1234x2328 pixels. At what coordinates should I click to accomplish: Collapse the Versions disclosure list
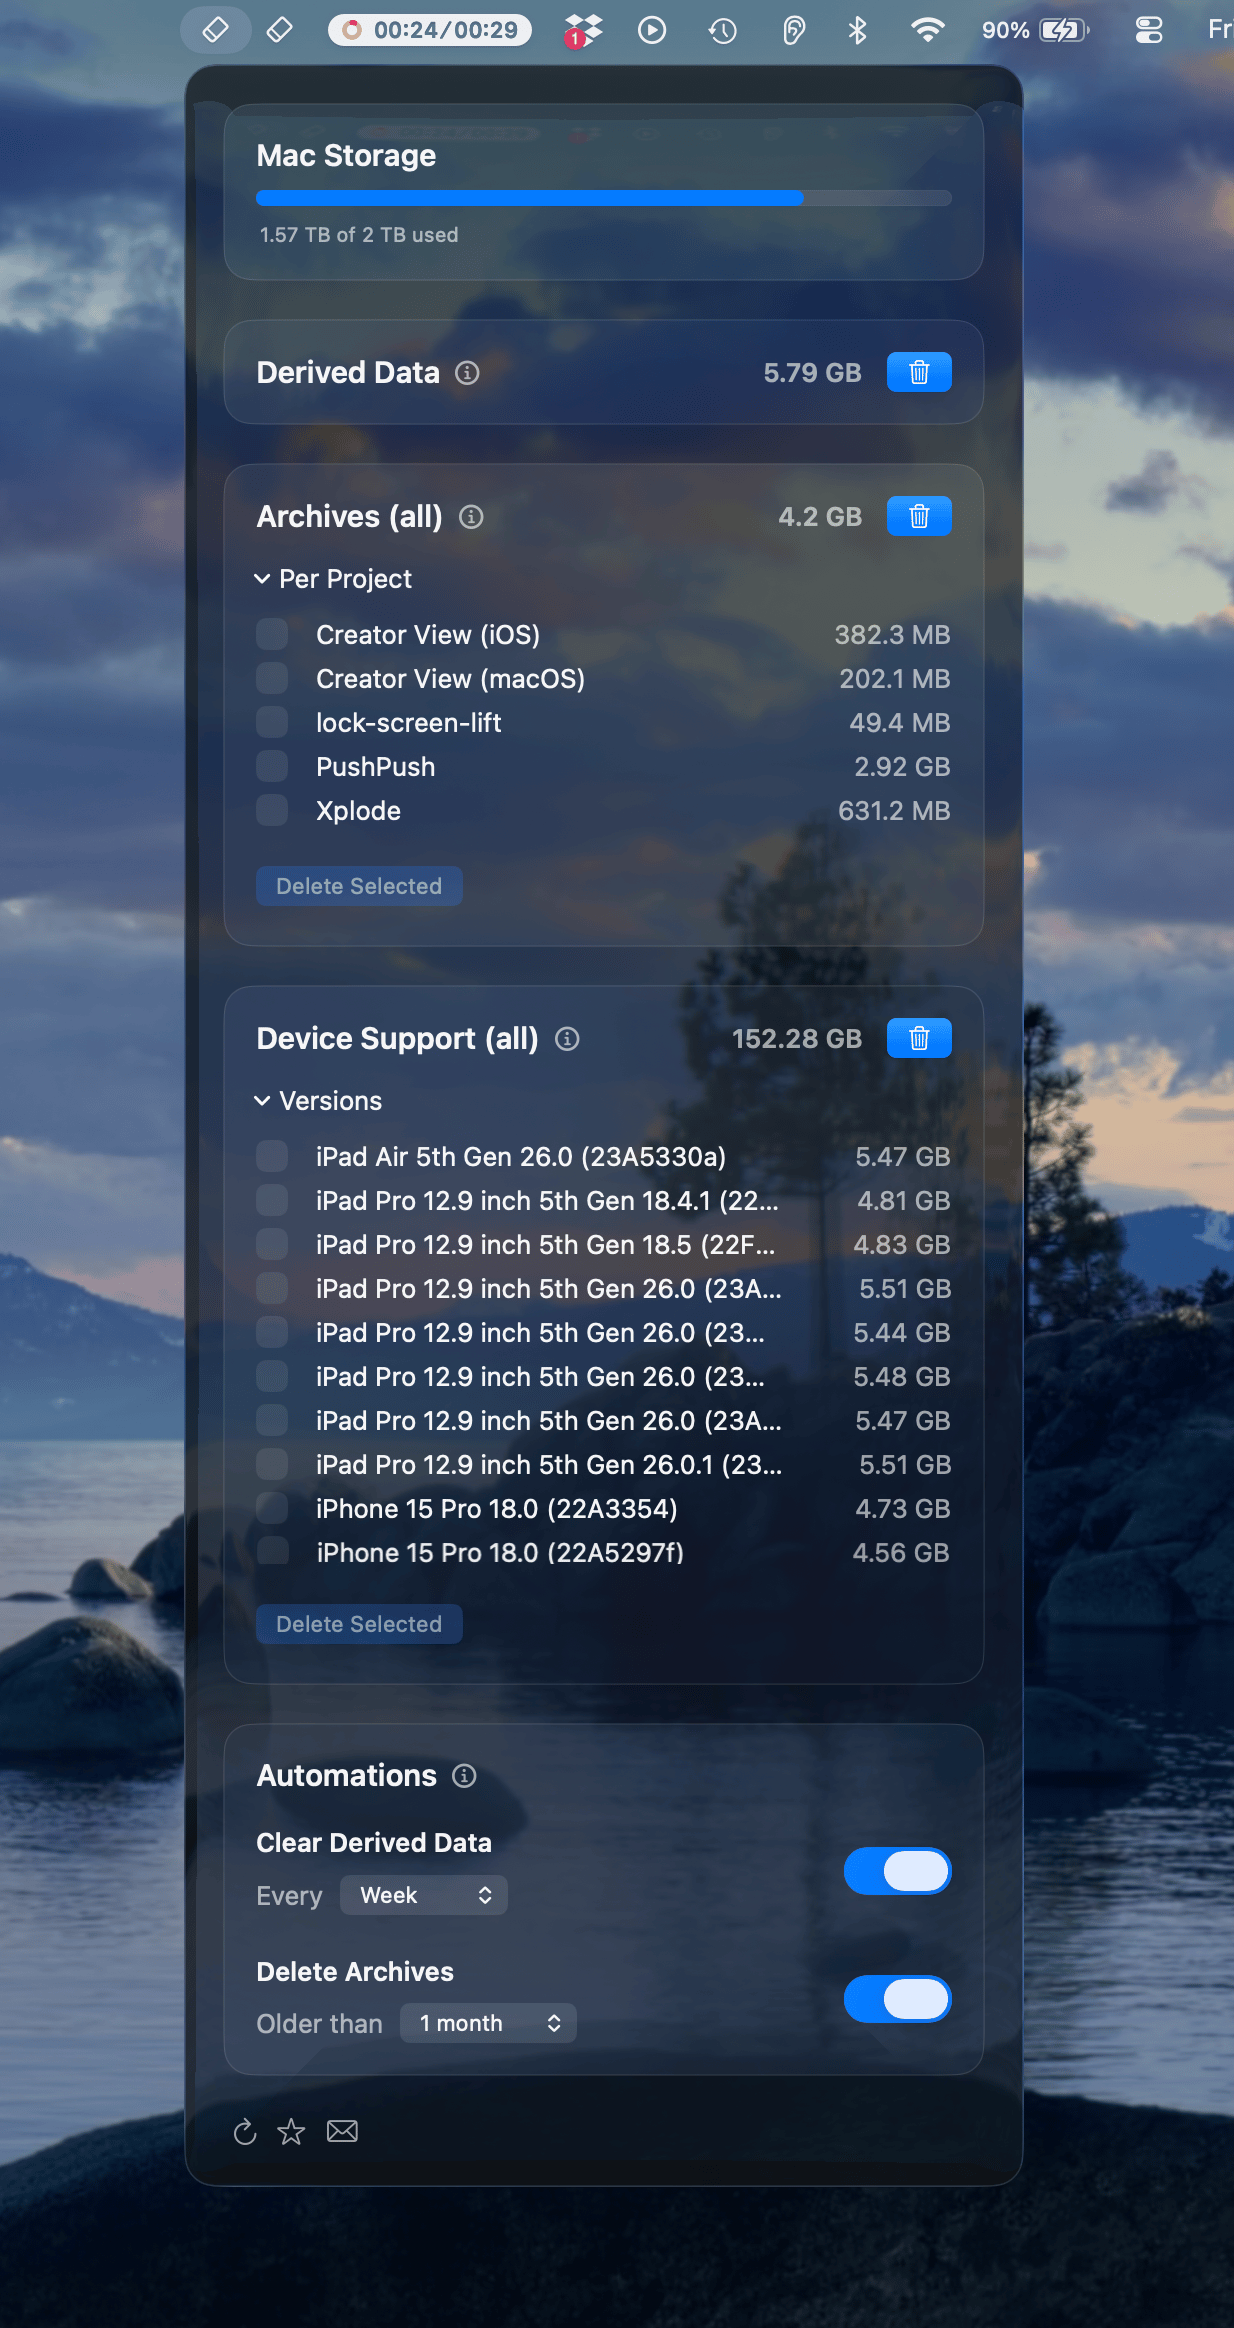click(263, 1101)
